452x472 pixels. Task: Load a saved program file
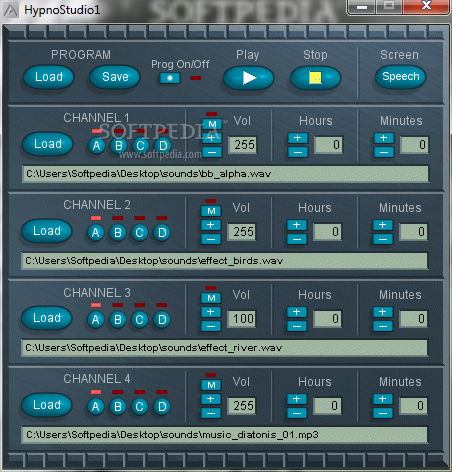[x=49, y=77]
